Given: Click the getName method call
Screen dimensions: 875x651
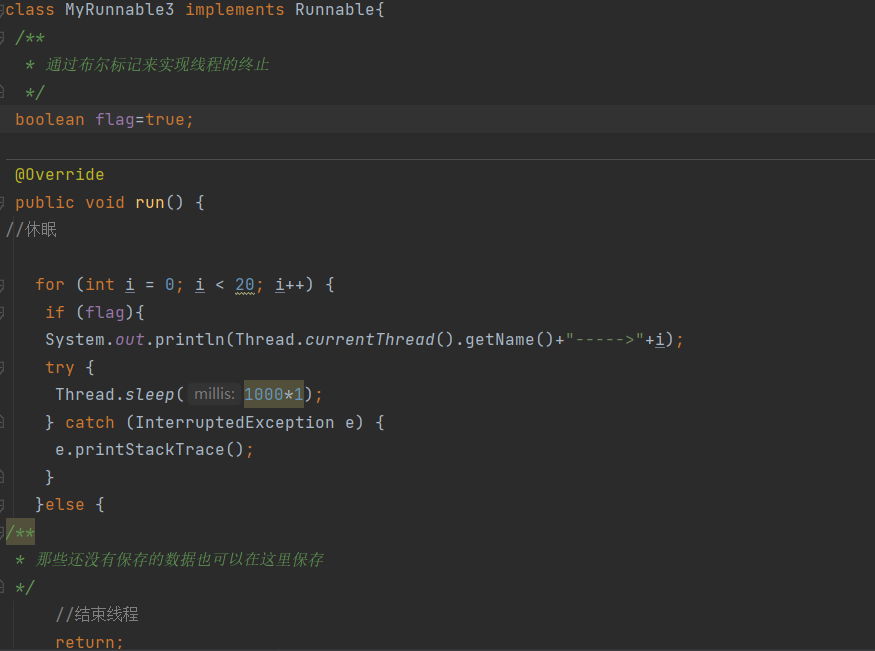Looking at the screenshot, I should click(499, 340).
